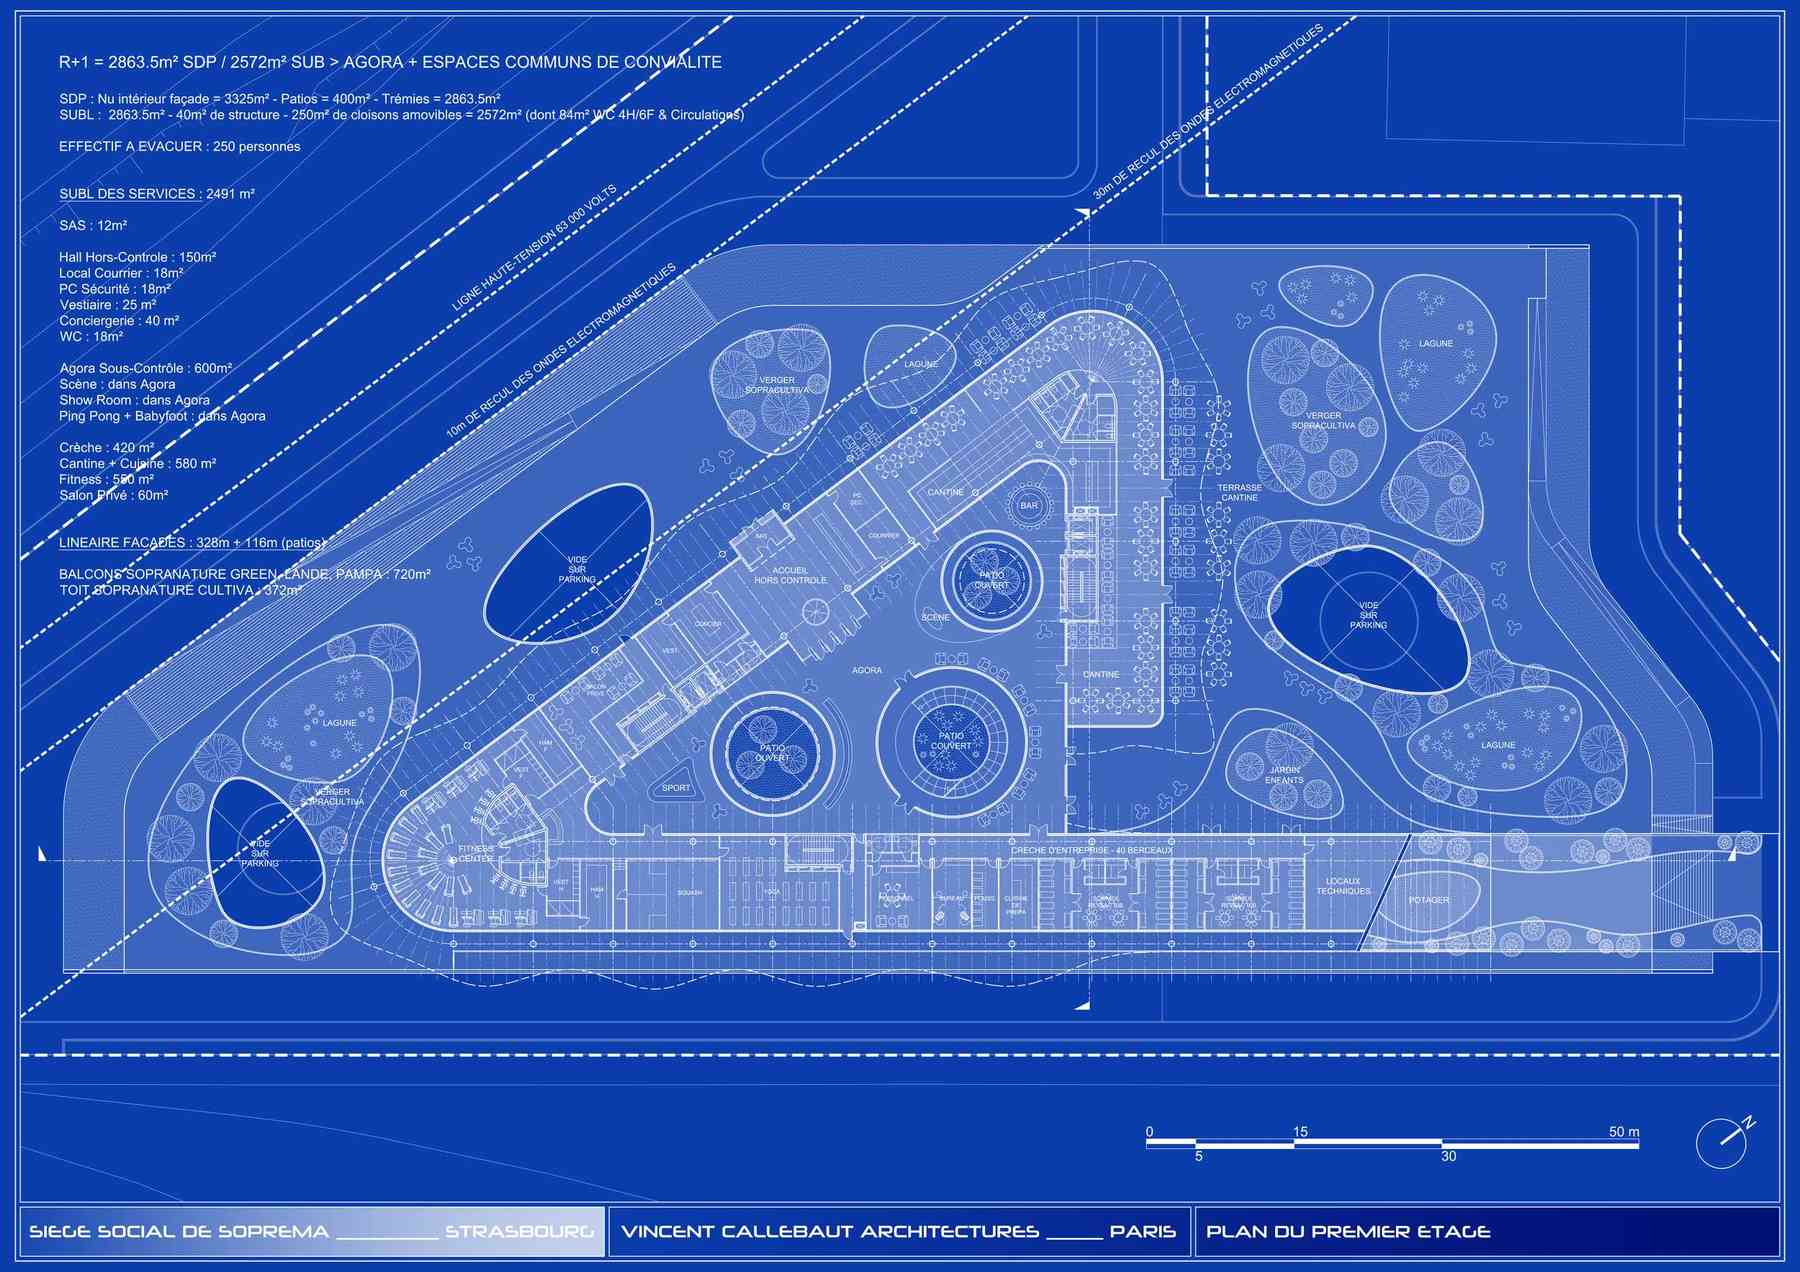This screenshot has height=1272, width=1800.
Task: Click the AGORA label in plan
Action: [866, 670]
